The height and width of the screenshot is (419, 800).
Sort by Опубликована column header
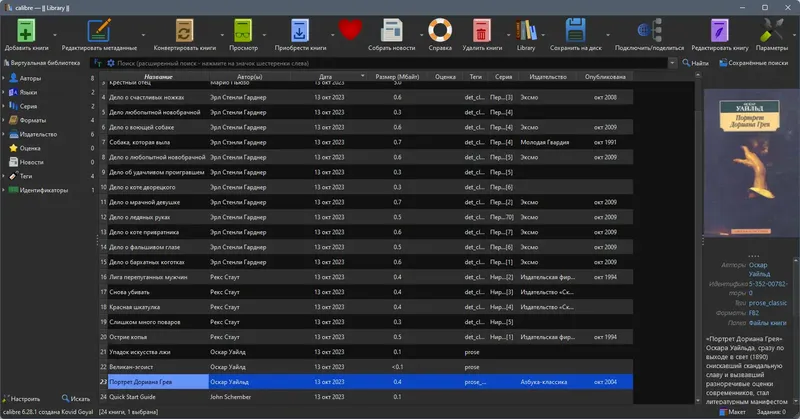click(x=605, y=77)
